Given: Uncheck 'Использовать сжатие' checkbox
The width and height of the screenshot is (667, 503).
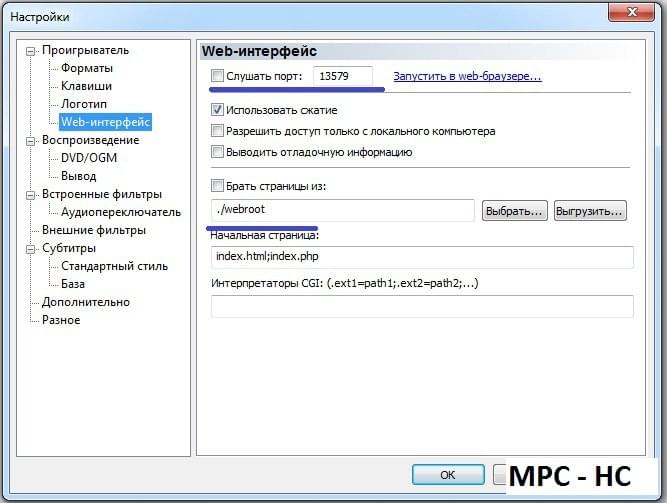Looking at the screenshot, I should tap(217, 110).
